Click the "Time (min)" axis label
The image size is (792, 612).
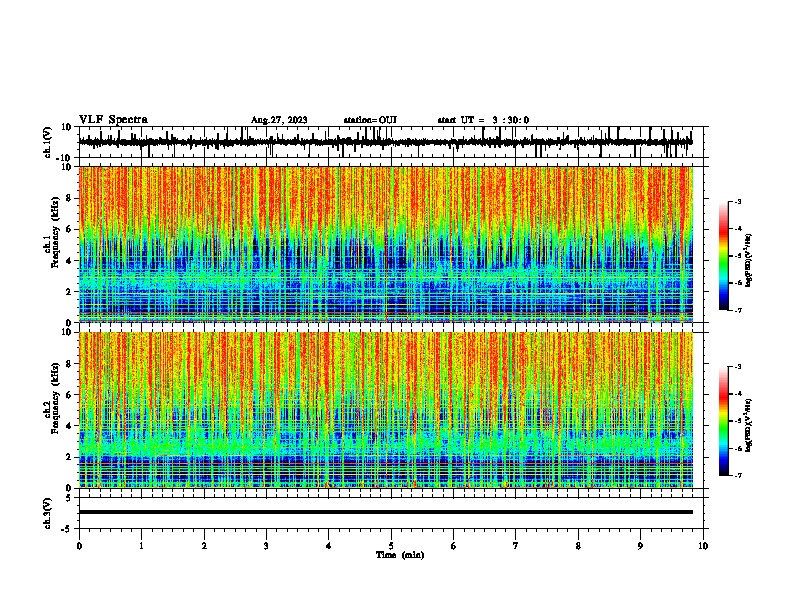tap(400, 555)
